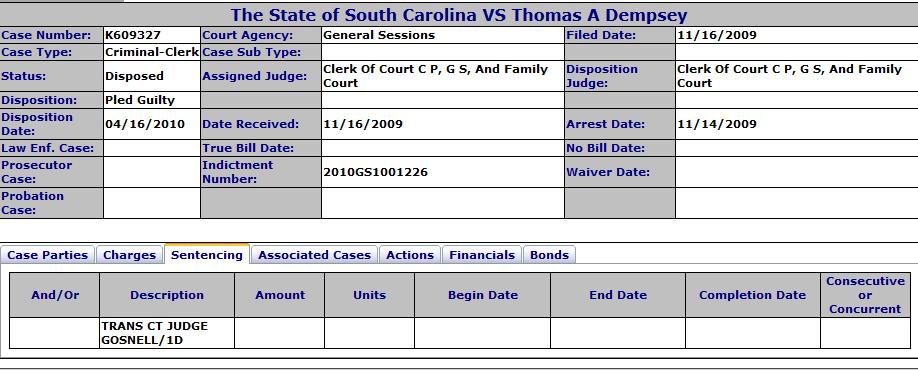Screen dimensions: 918x370
Task: Select the Sentencing tab
Action: point(207,255)
